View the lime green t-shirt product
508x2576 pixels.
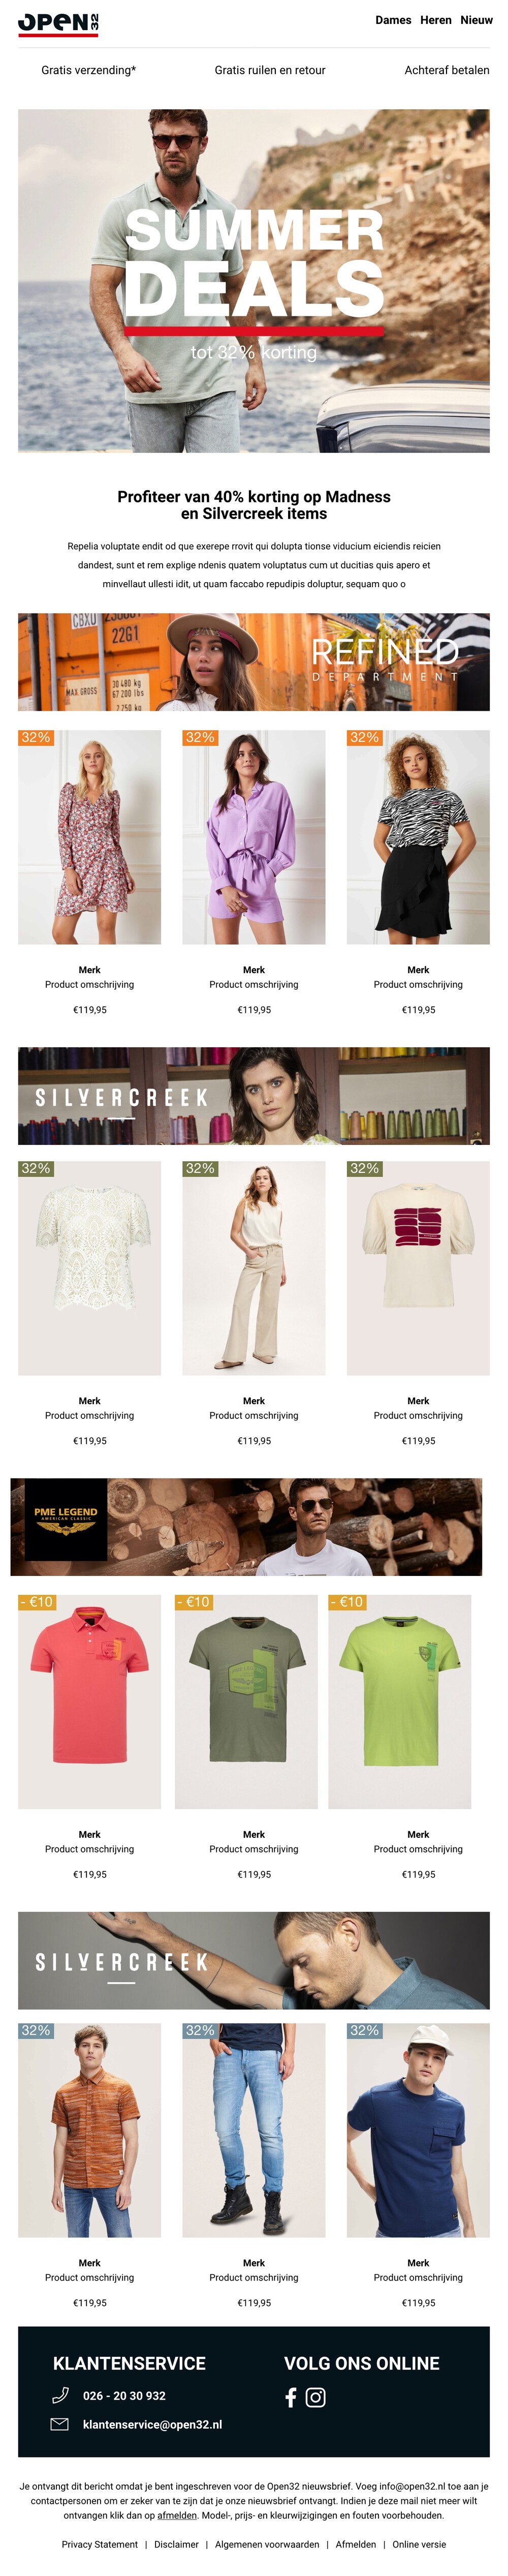pos(400,1701)
